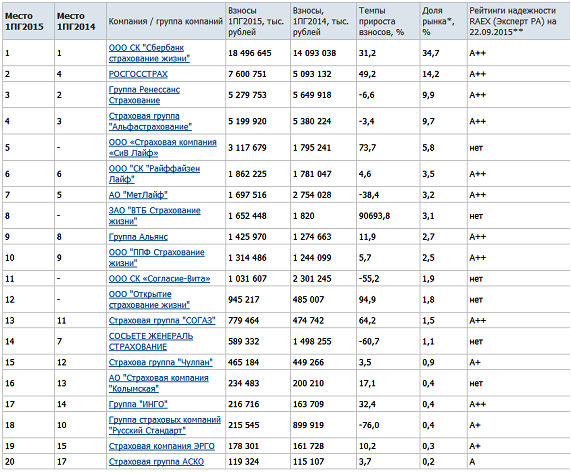The image size is (571, 473).
Task: Select the value 945 217
Action: point(244,300)
